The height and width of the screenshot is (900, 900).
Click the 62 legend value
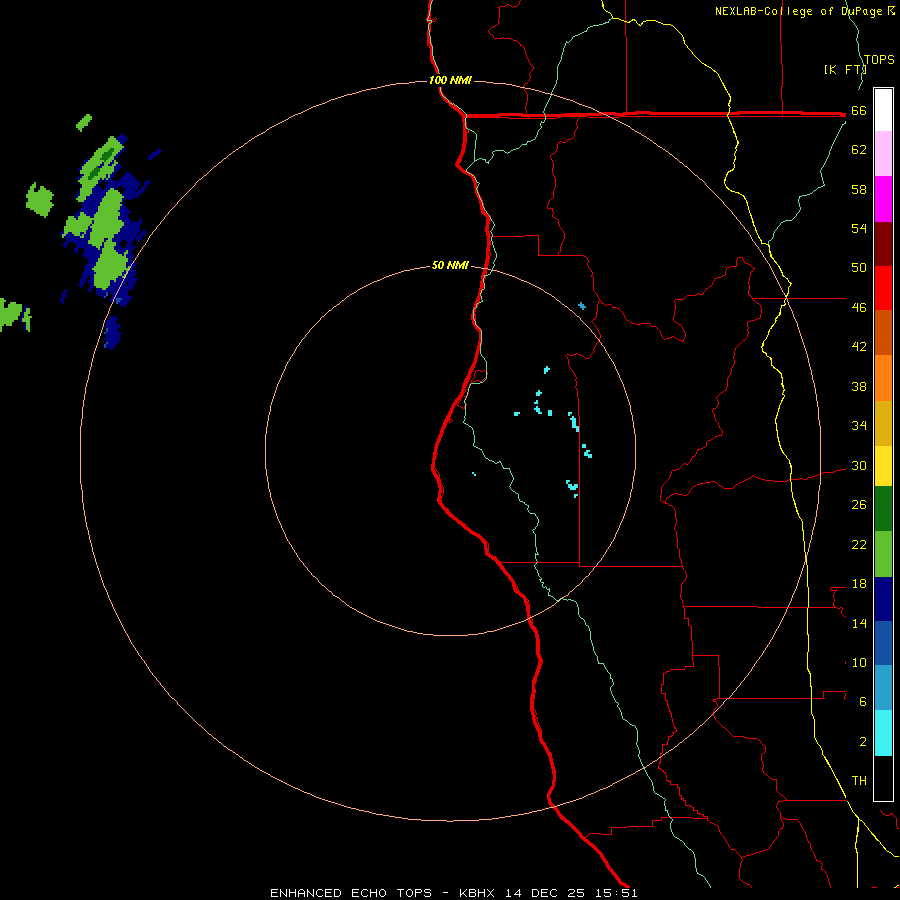859,150
